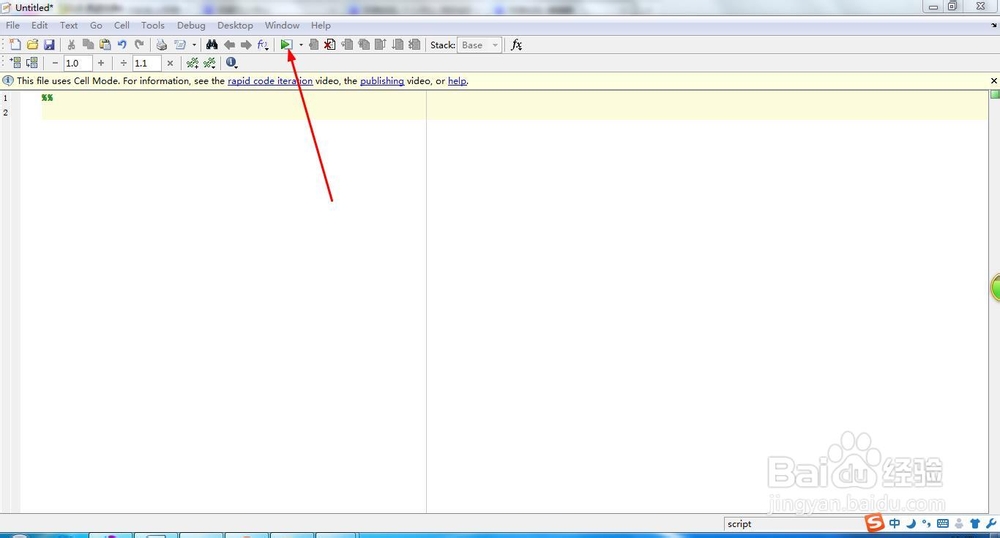Evaluate cell and advance icon
This screenshot has height=538, width=1000.
32,62
